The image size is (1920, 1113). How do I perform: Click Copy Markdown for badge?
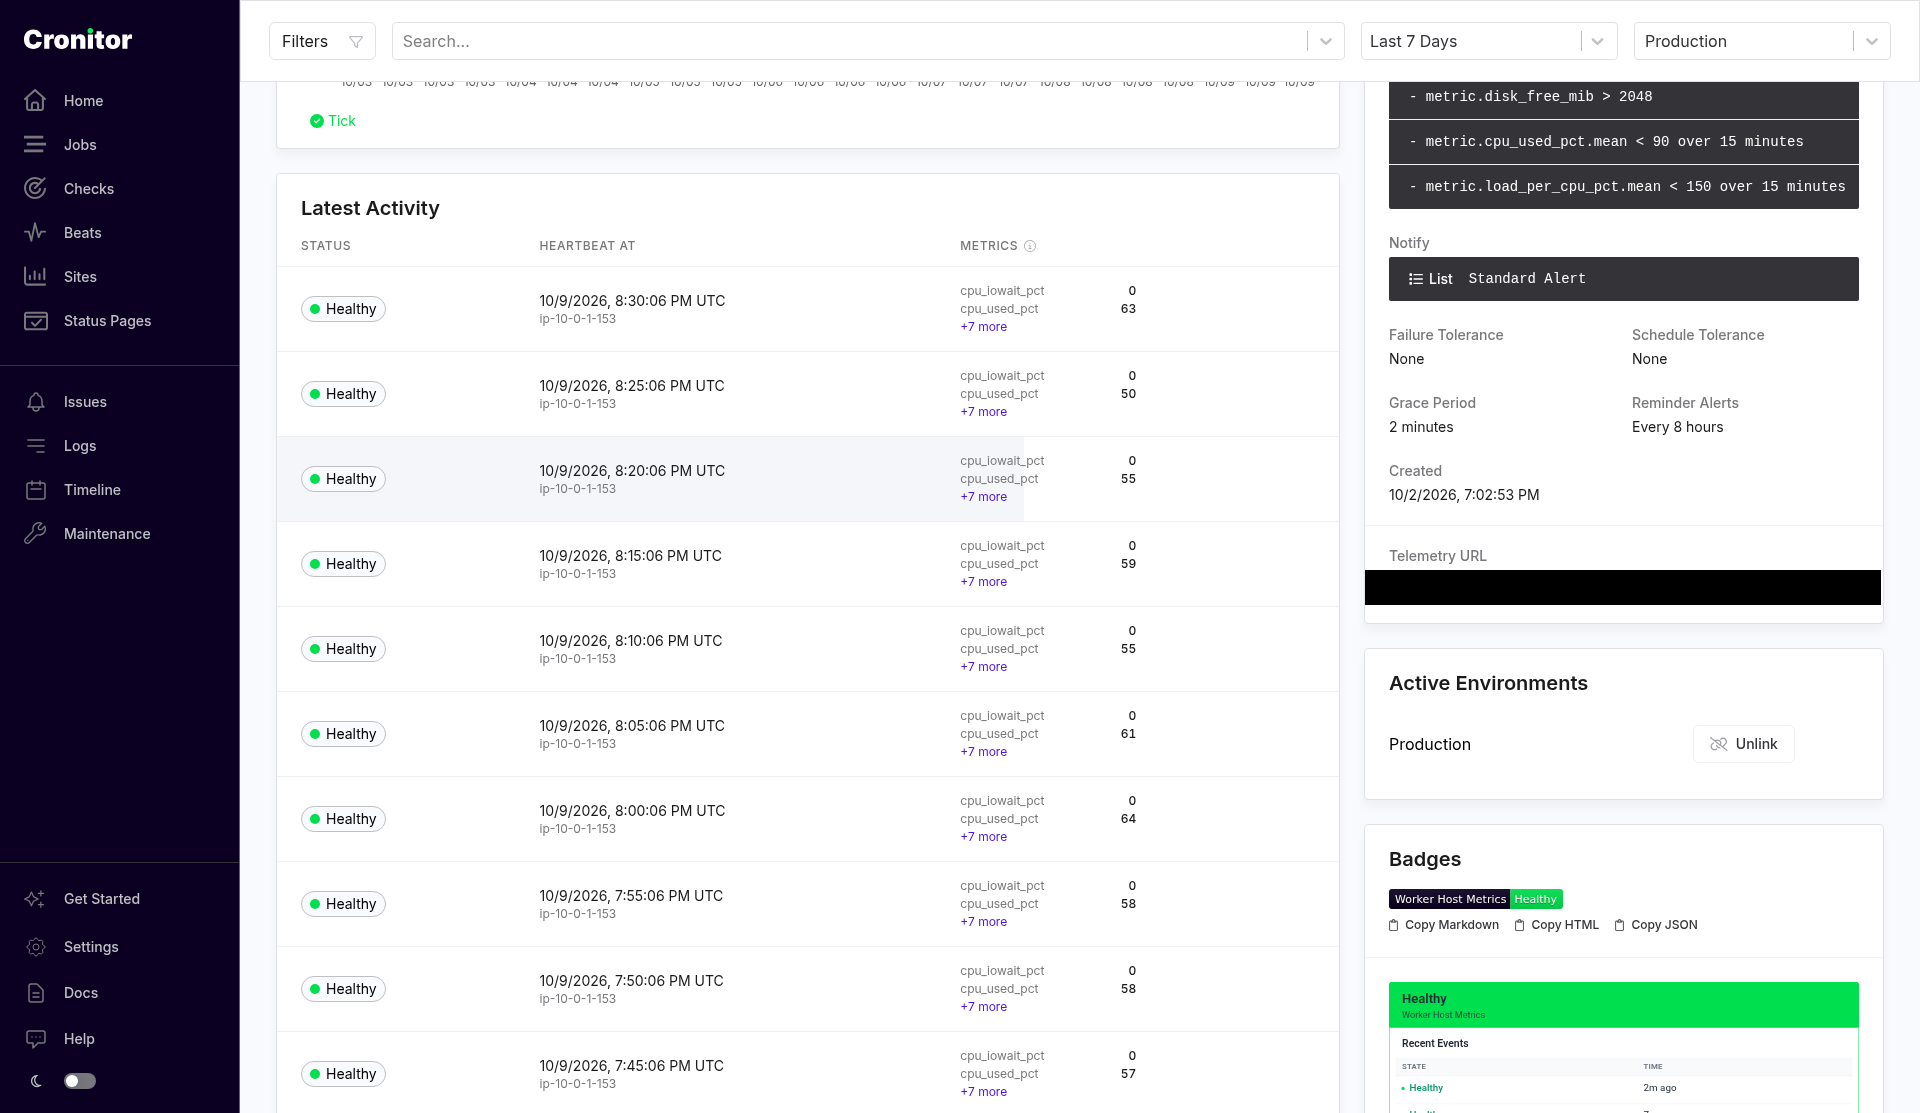pos(1444,925)
